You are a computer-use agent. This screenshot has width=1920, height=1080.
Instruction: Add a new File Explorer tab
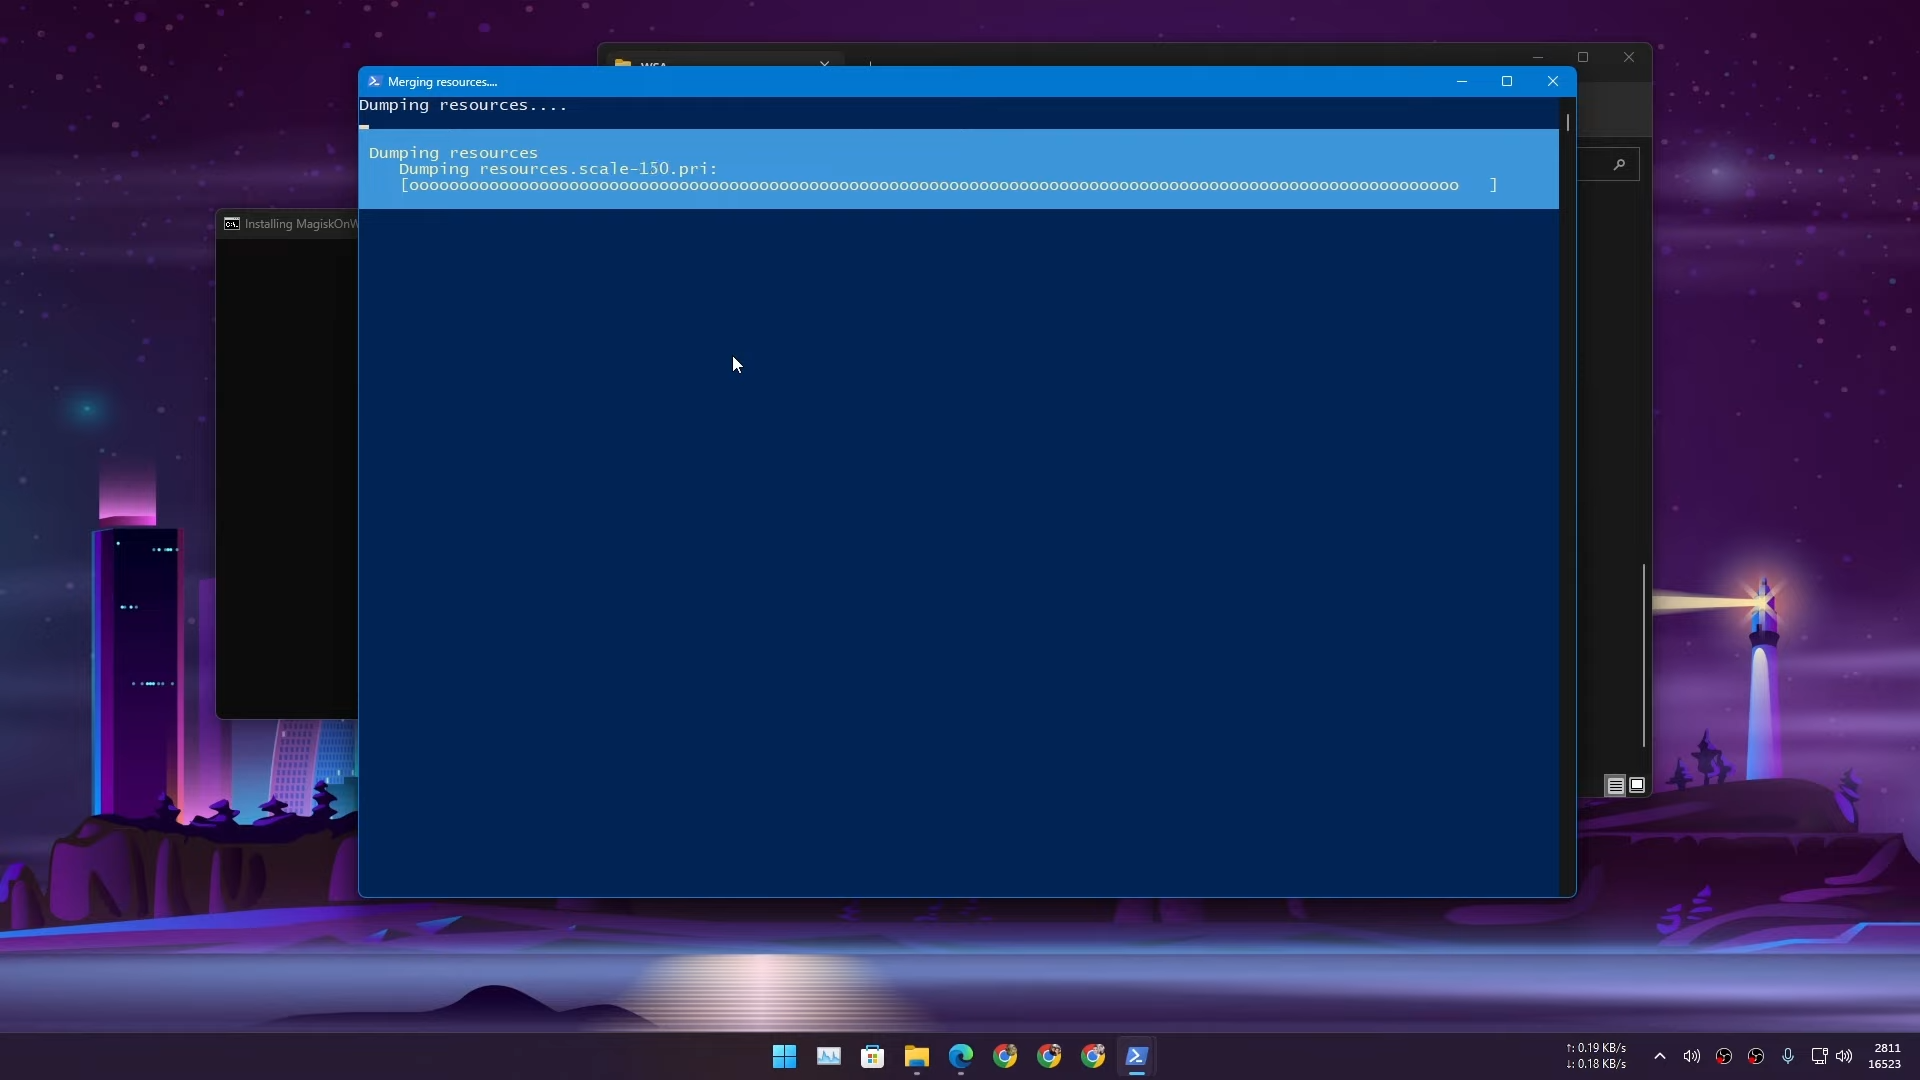pos(870,63)
